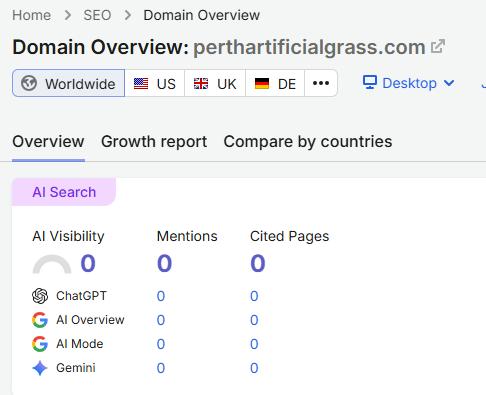Click the Desktop monitor icon
The width and height of the screenshot is (486, 395).
[370, 82]
